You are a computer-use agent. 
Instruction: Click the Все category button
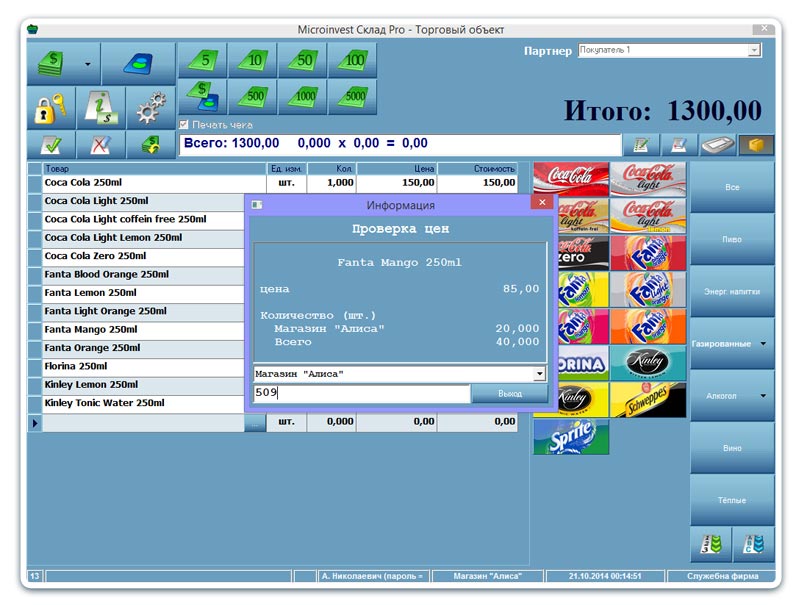(732, 187)
